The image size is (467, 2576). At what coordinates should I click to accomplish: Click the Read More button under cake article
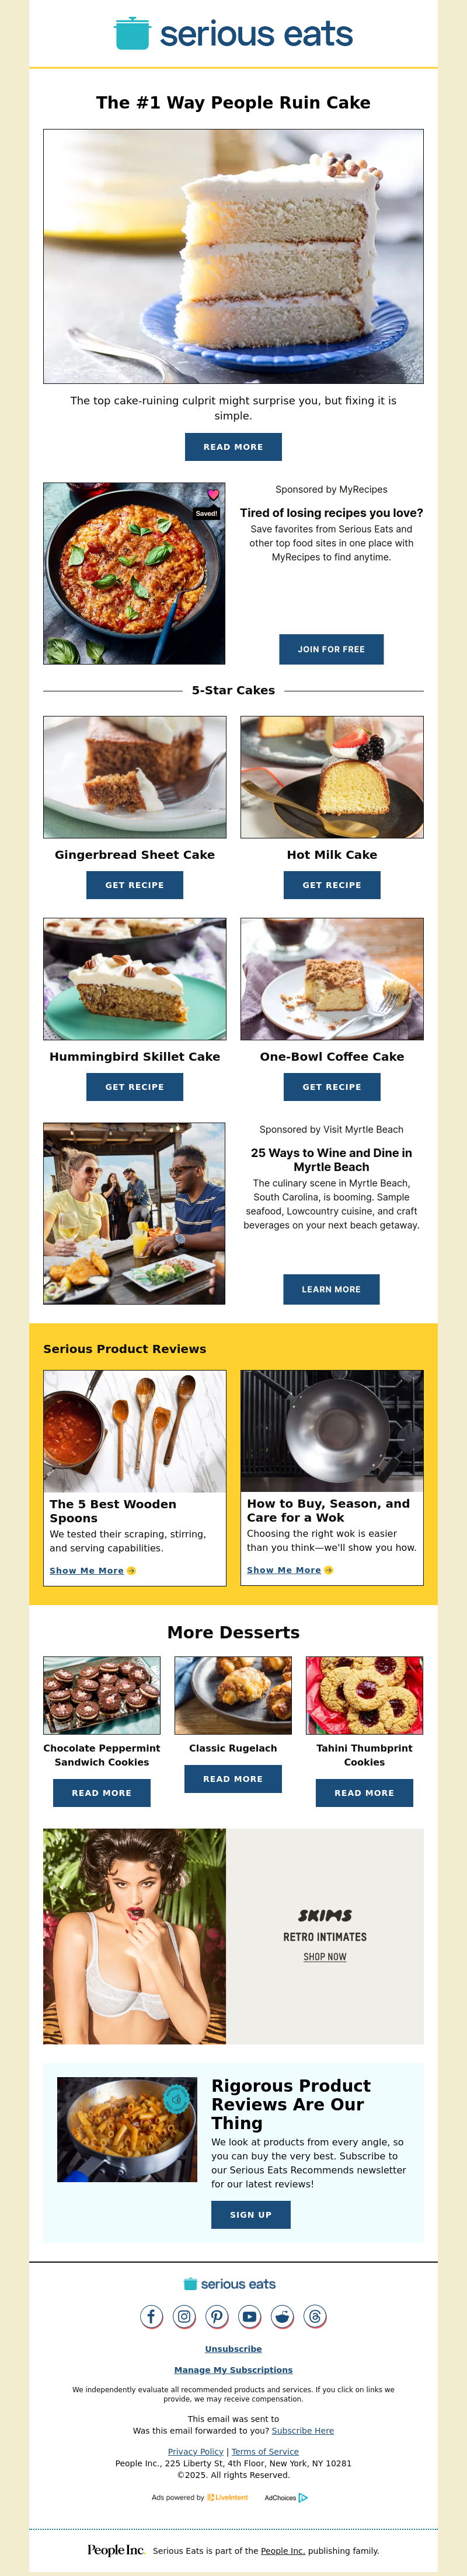coord(233,447)
